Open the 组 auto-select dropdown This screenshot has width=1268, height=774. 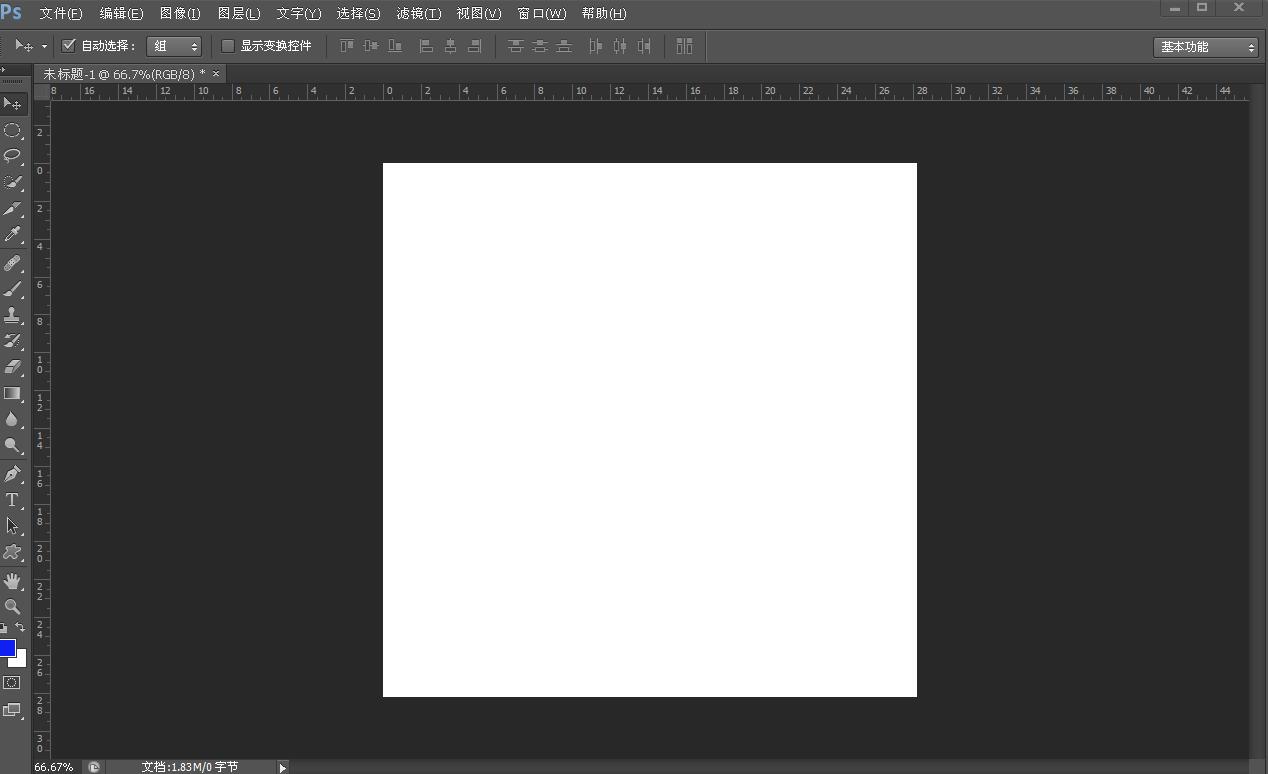174,46
